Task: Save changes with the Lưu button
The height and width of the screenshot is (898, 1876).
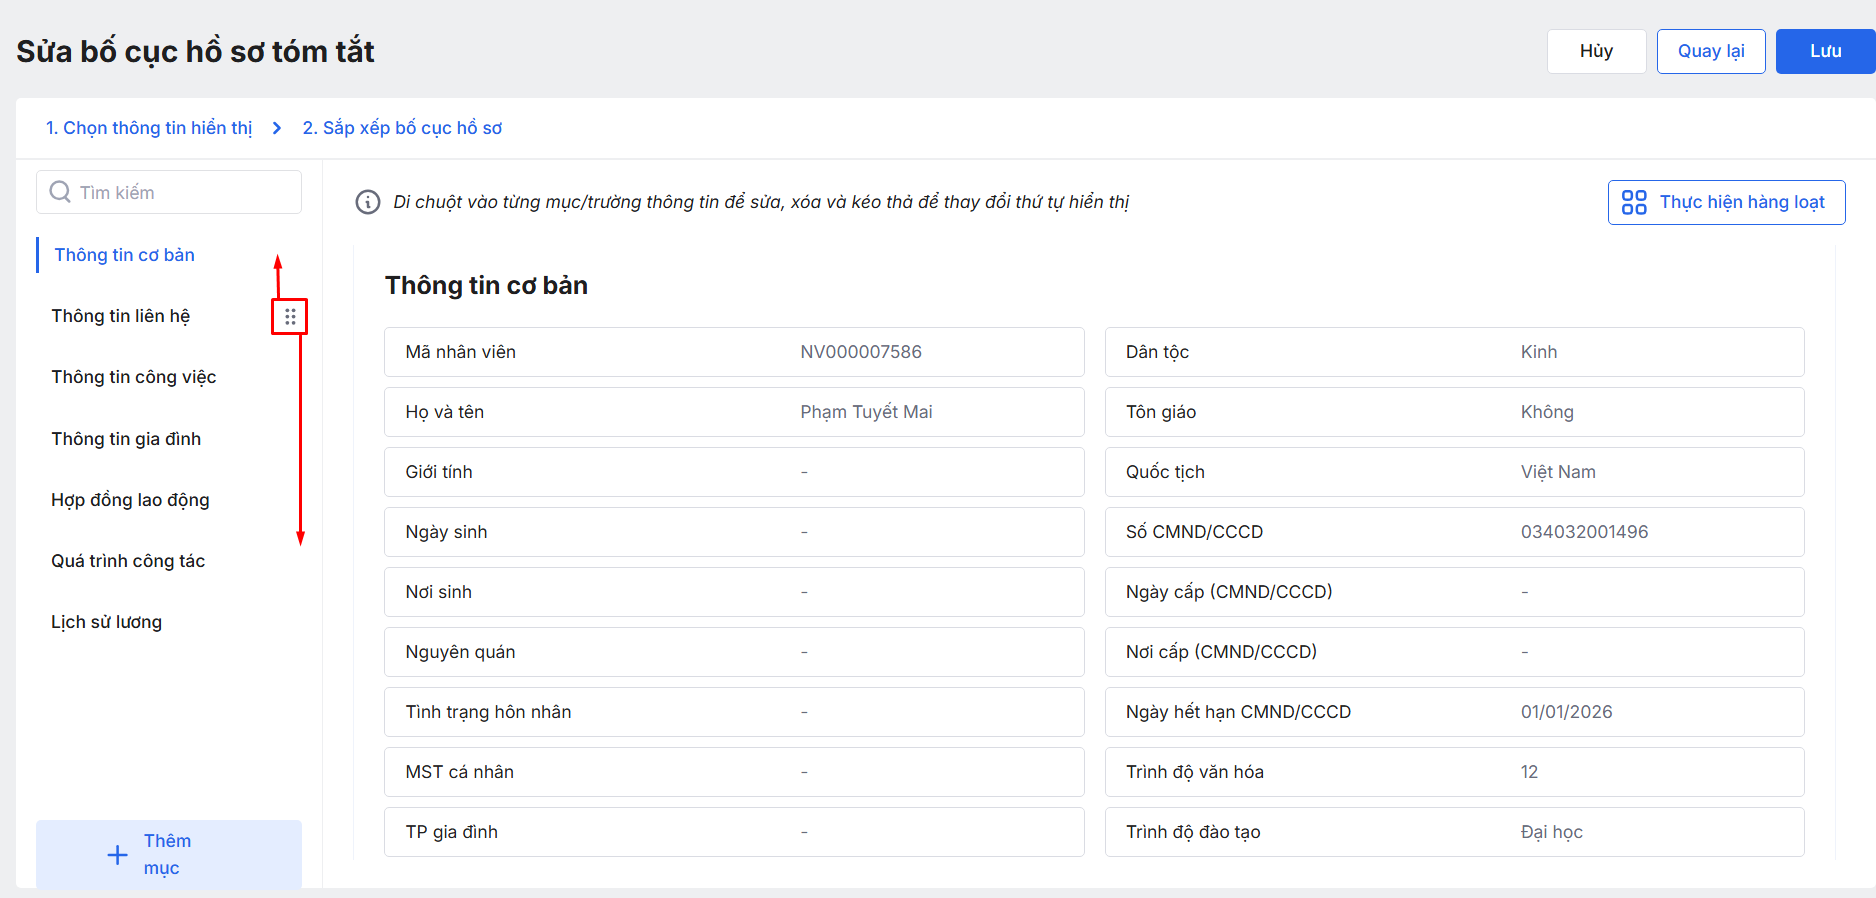Action: [x=1824, y=51]
